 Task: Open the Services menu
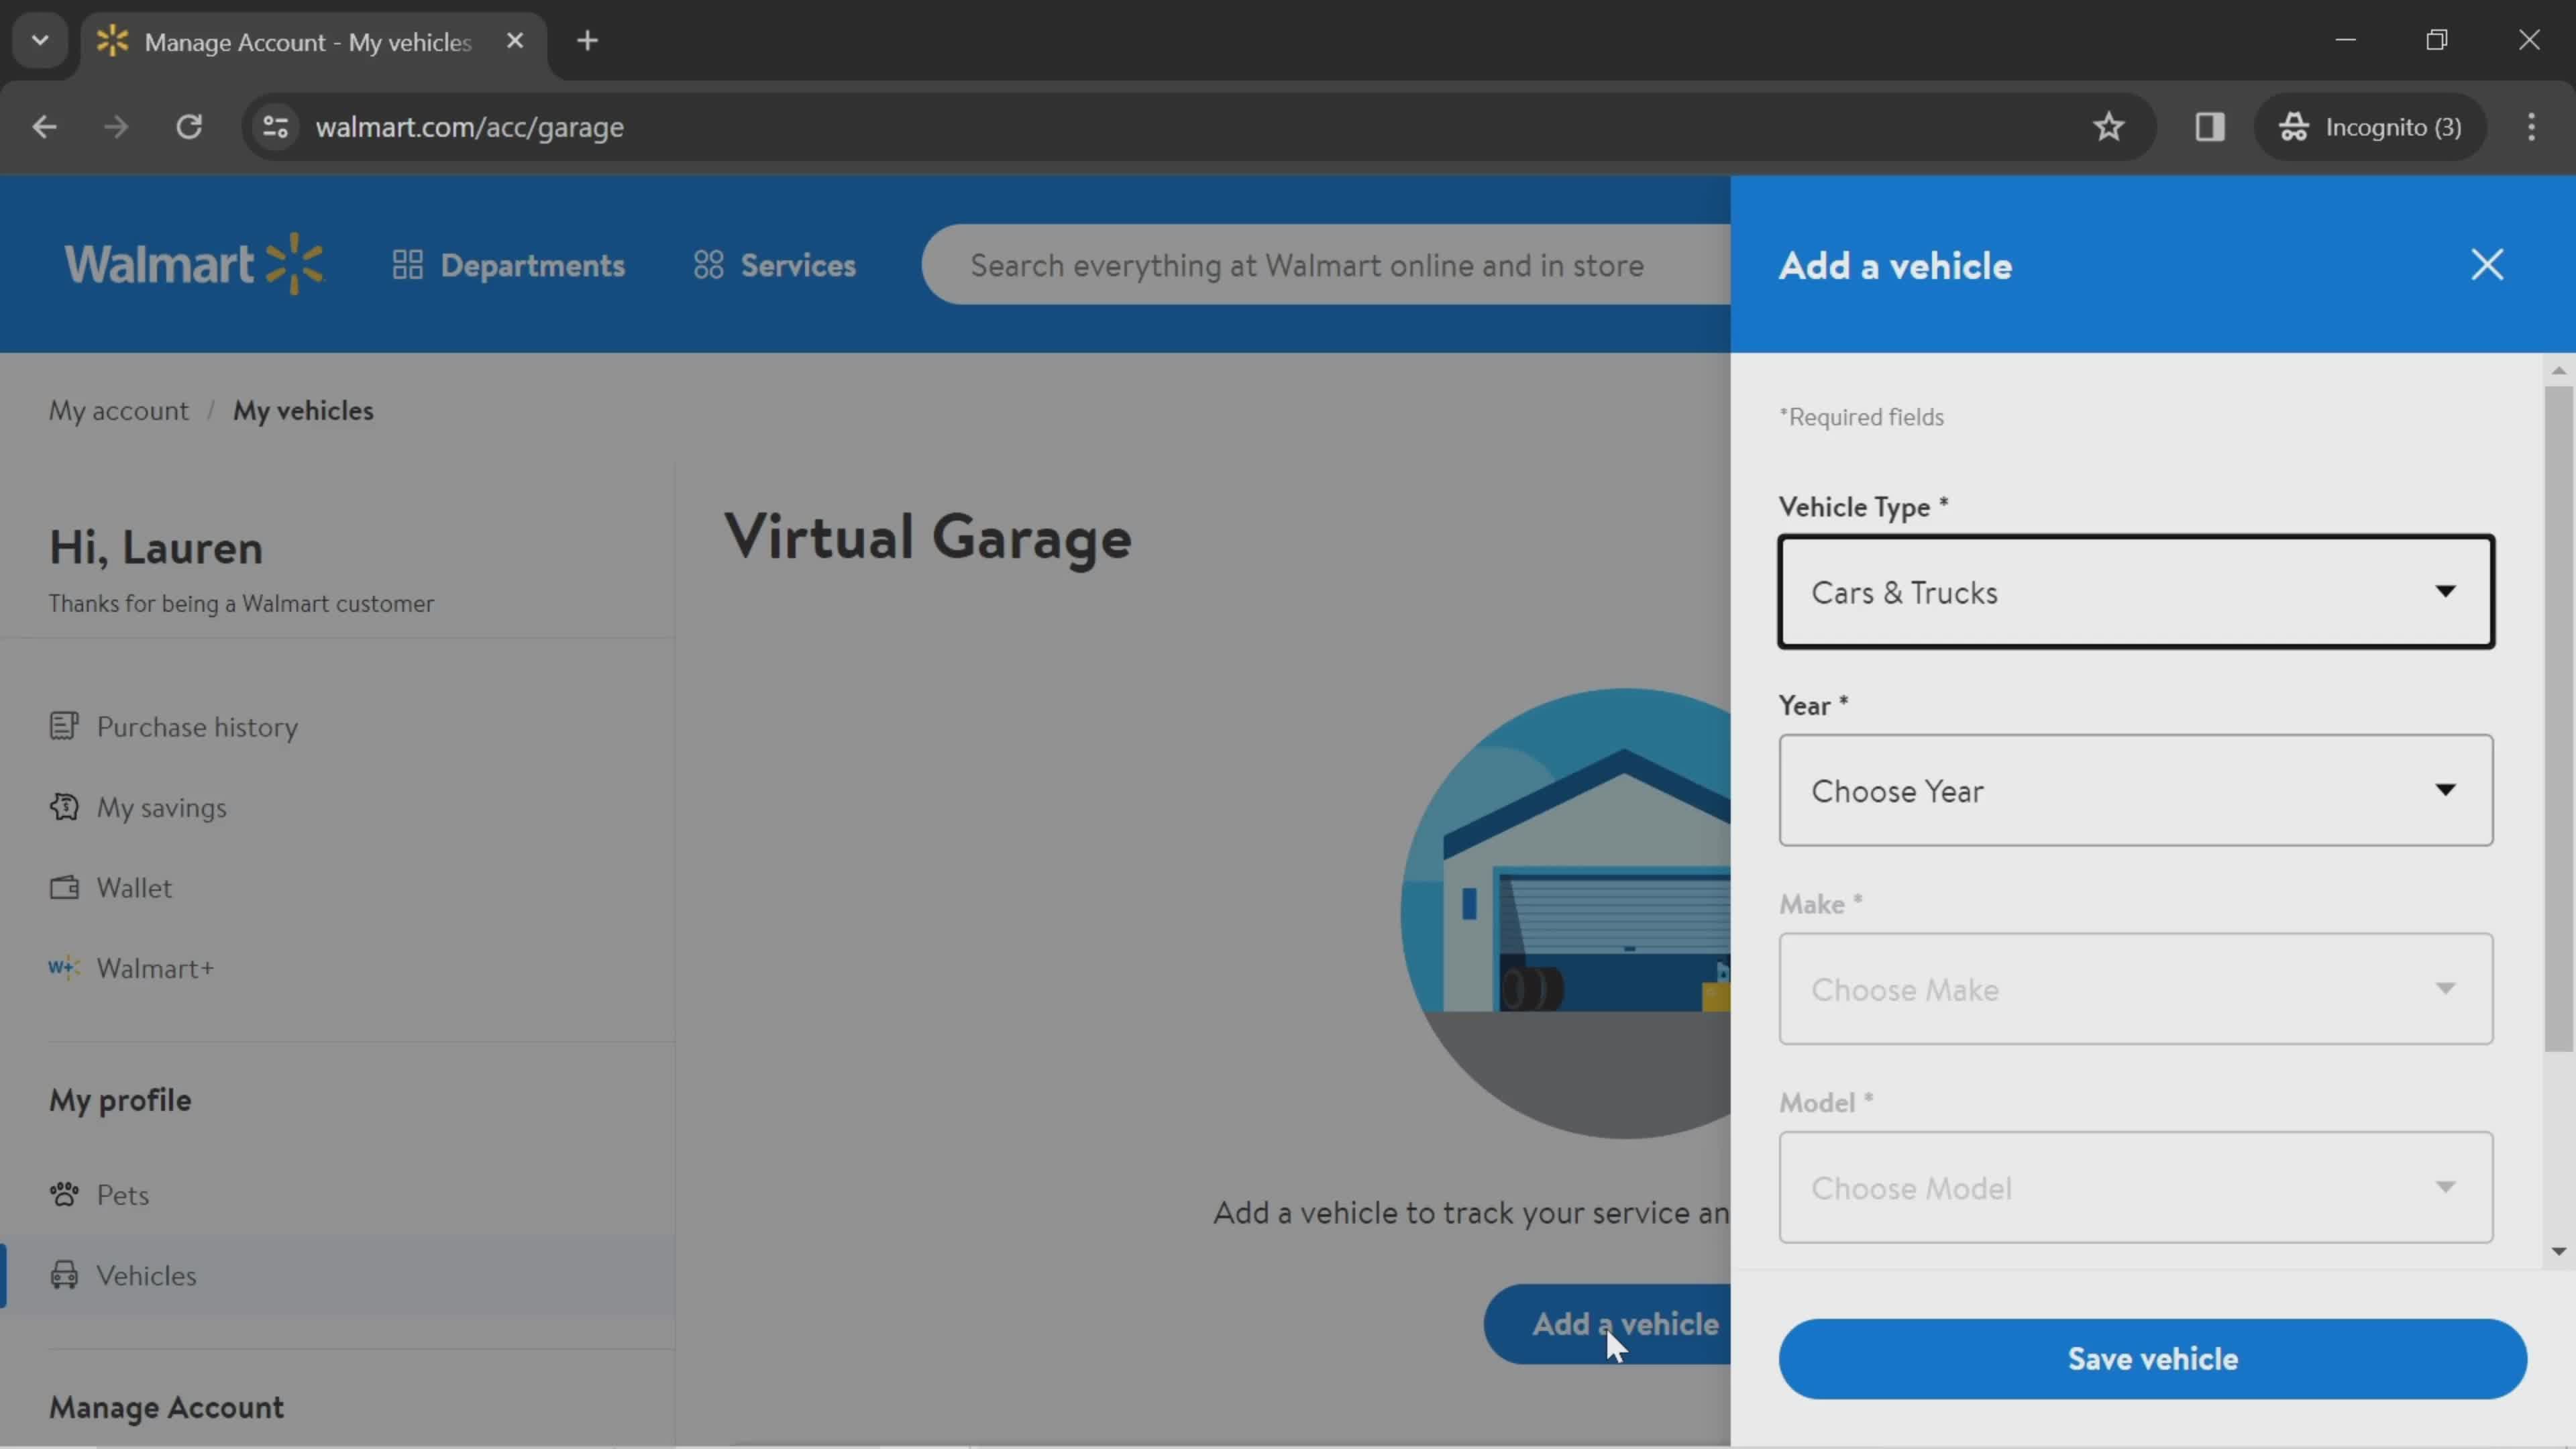(775, 265)
